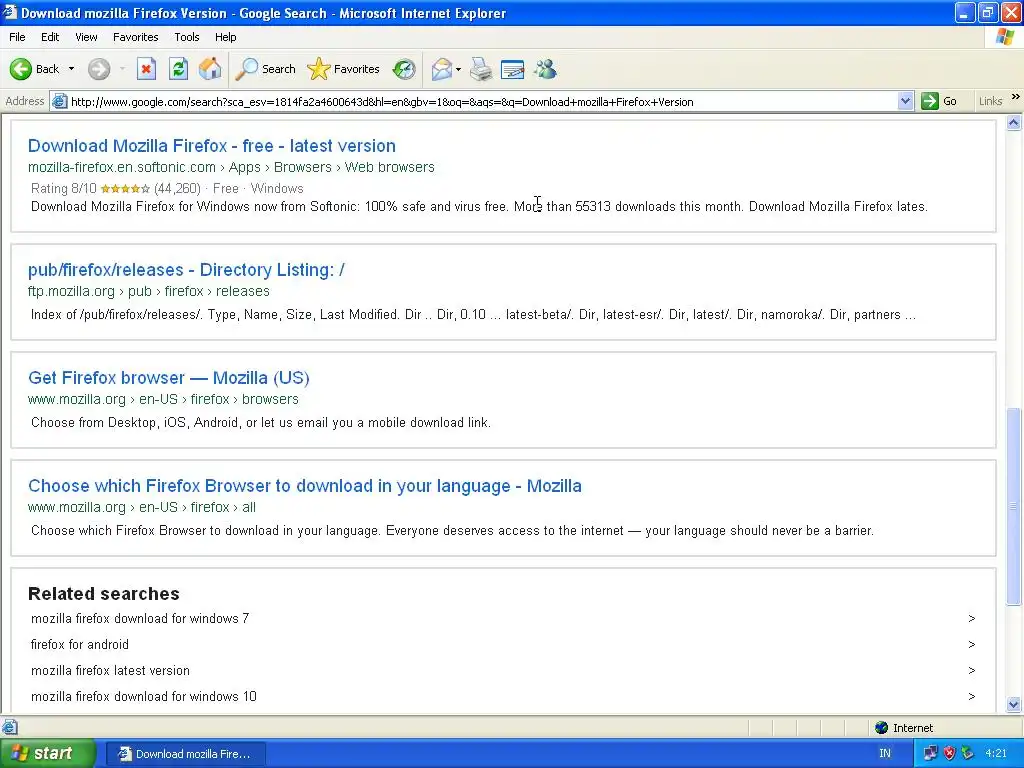Open the Edit menu
Image resolution: width=1024 pixels, height=768 pixels.
50,37
